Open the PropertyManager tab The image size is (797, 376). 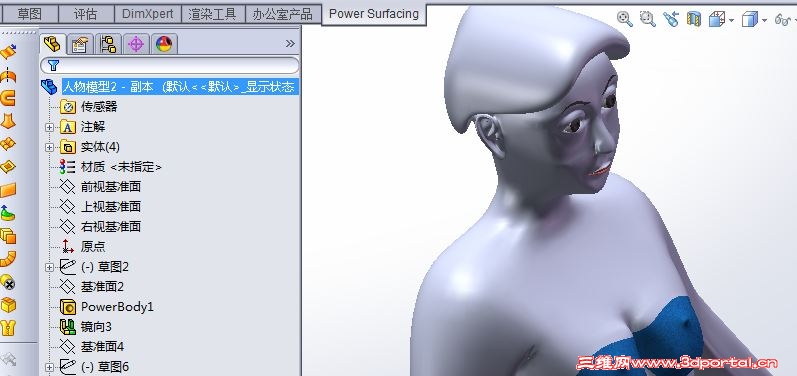pyautogui.click(x=80, y=44)
